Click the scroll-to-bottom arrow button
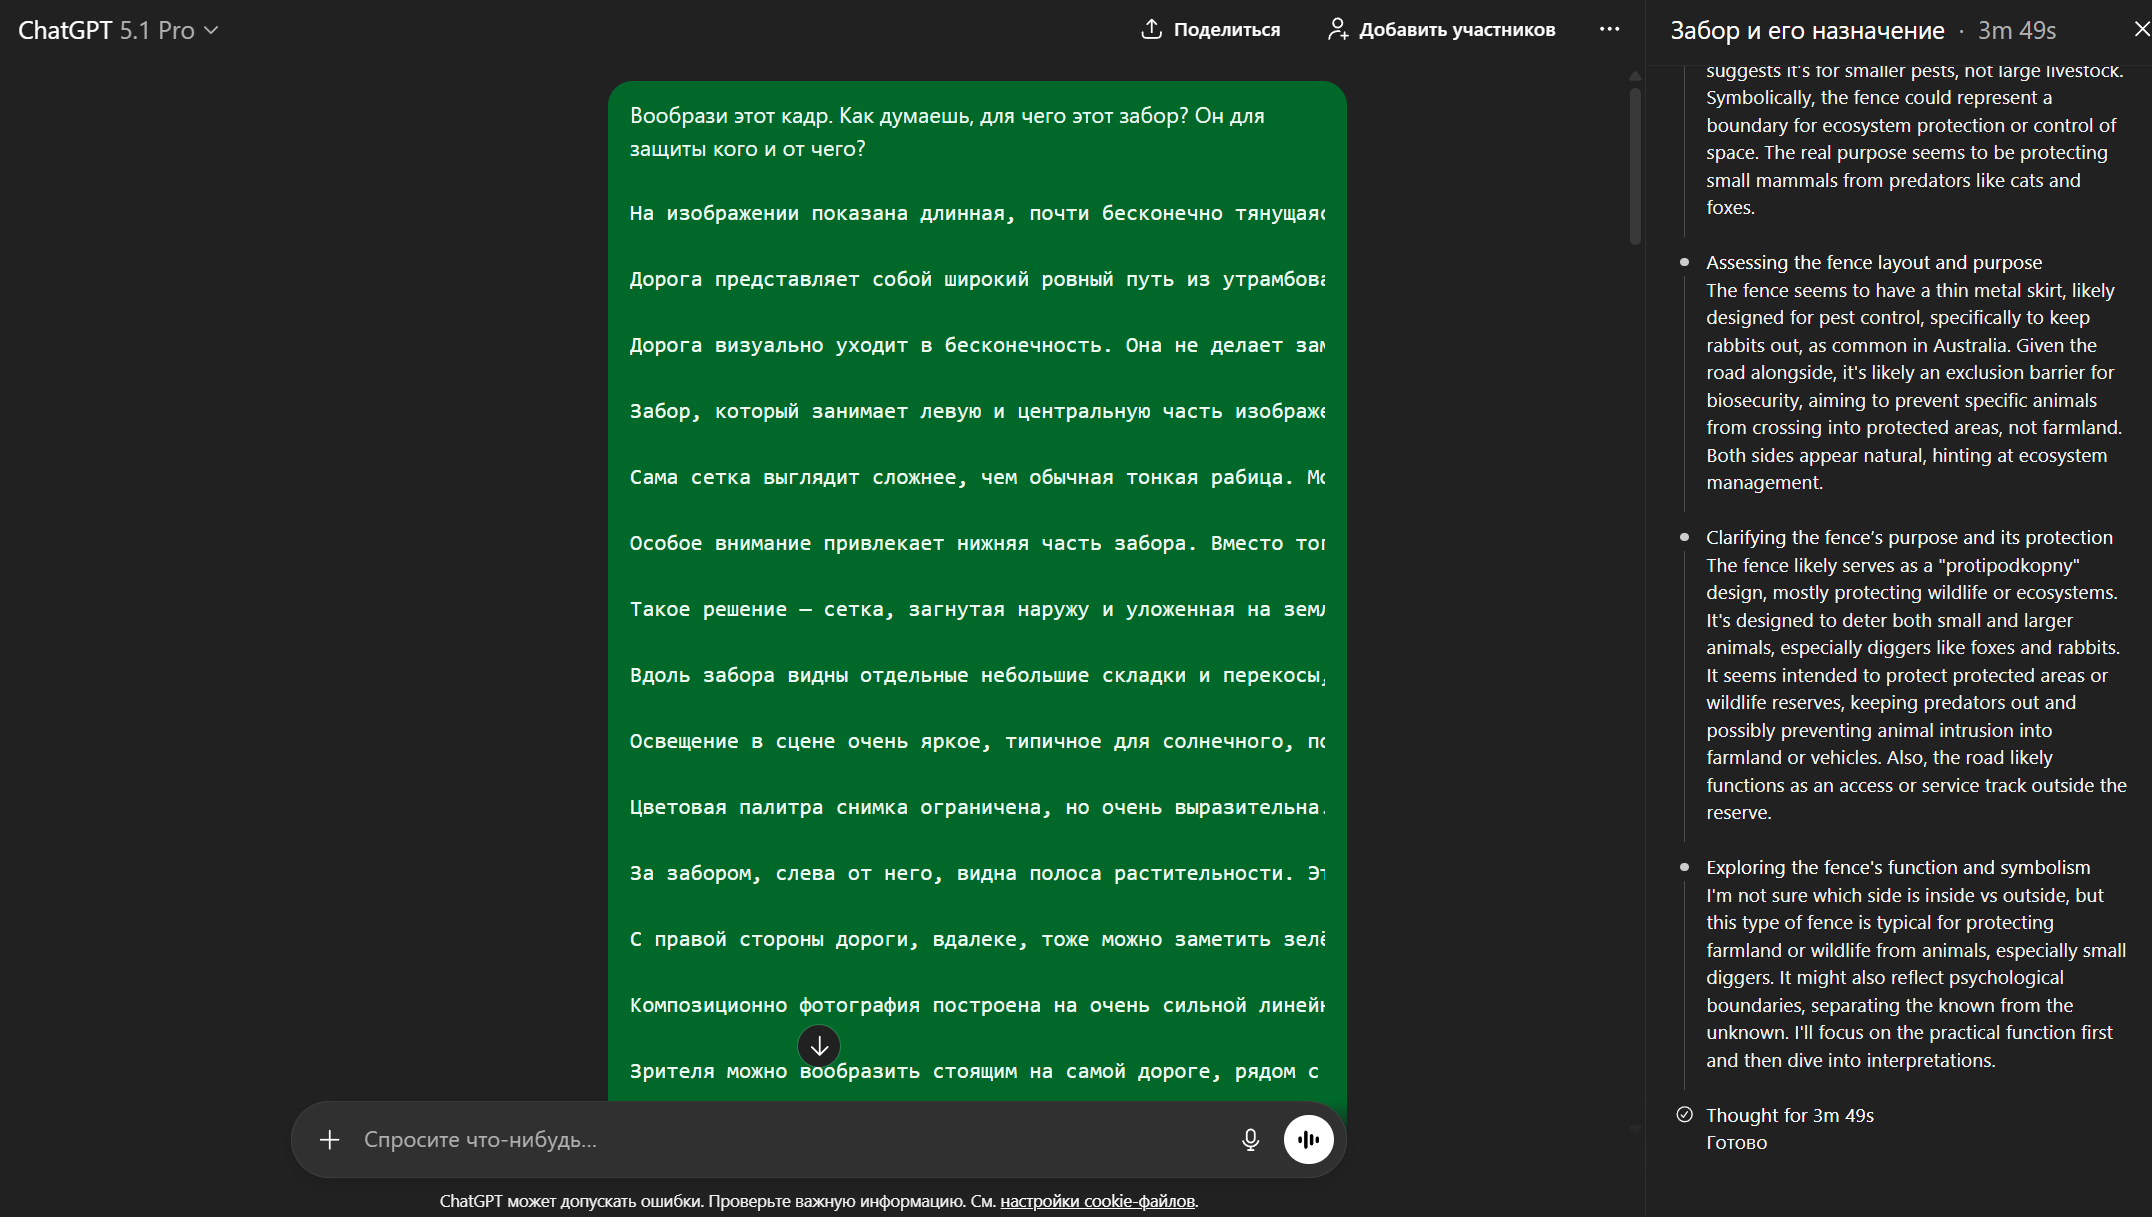Screen dimensions: 2152x1217 point(819,1046)
